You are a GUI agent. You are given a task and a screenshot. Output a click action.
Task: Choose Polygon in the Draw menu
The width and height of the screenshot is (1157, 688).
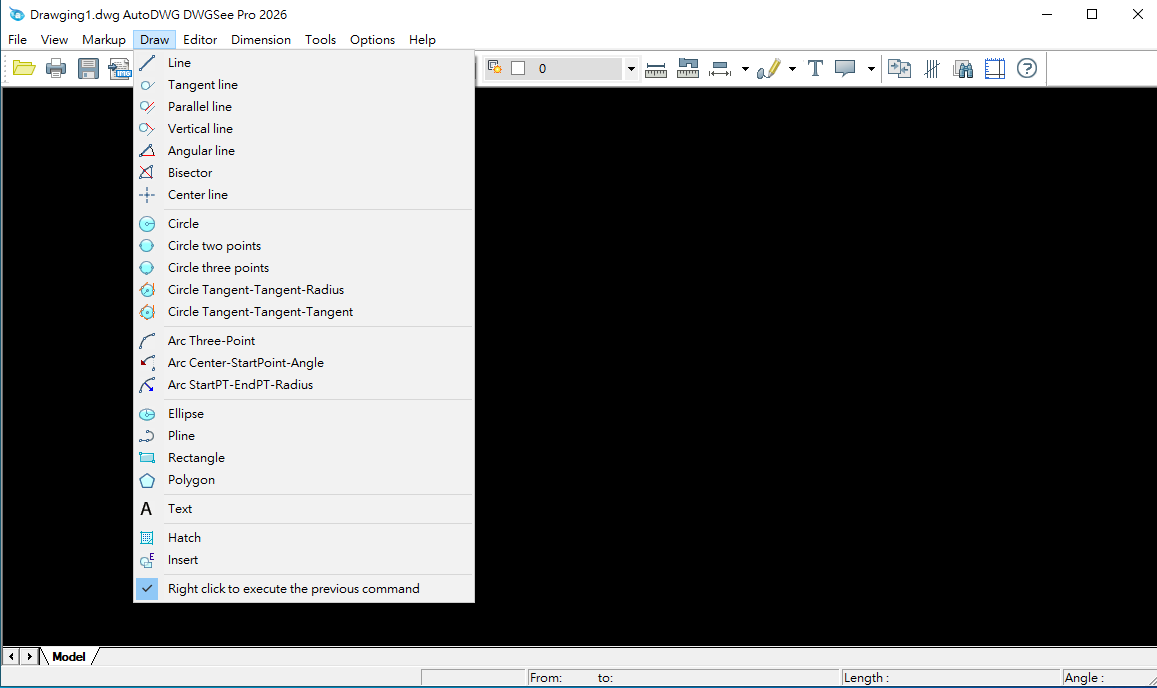pos(191,480)
